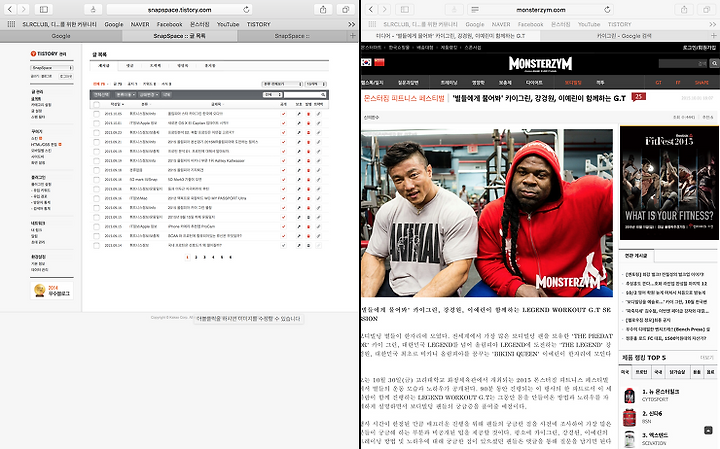Image resolution: width=720 pixels, height=449 pixels.
Task: Open the share menu in the left Safari window
Action: click(x=323, y=9)
